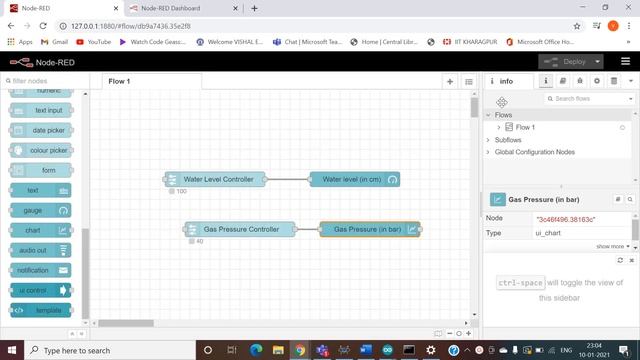The height and width of the screenshot is (360, 640).
Task: Open the context data sidebar icon
Action: point(614,81)
